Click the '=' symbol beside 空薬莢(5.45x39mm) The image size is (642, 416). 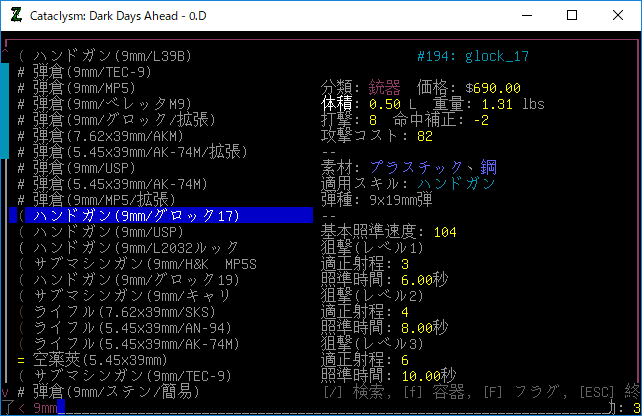tap(21, 359)
